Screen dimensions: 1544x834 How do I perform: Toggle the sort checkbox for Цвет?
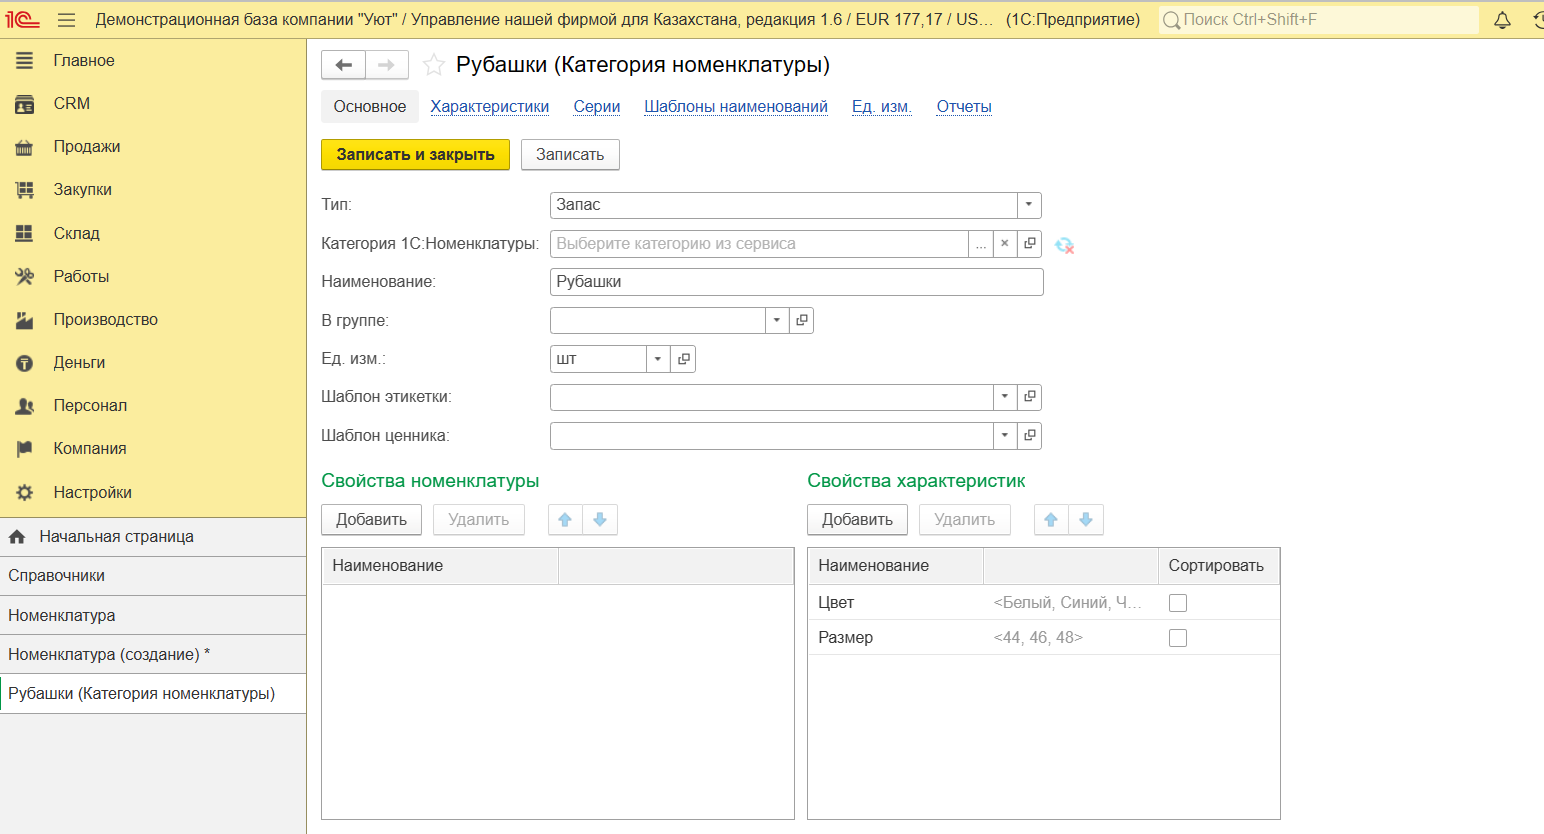(x=1178, y=603)
